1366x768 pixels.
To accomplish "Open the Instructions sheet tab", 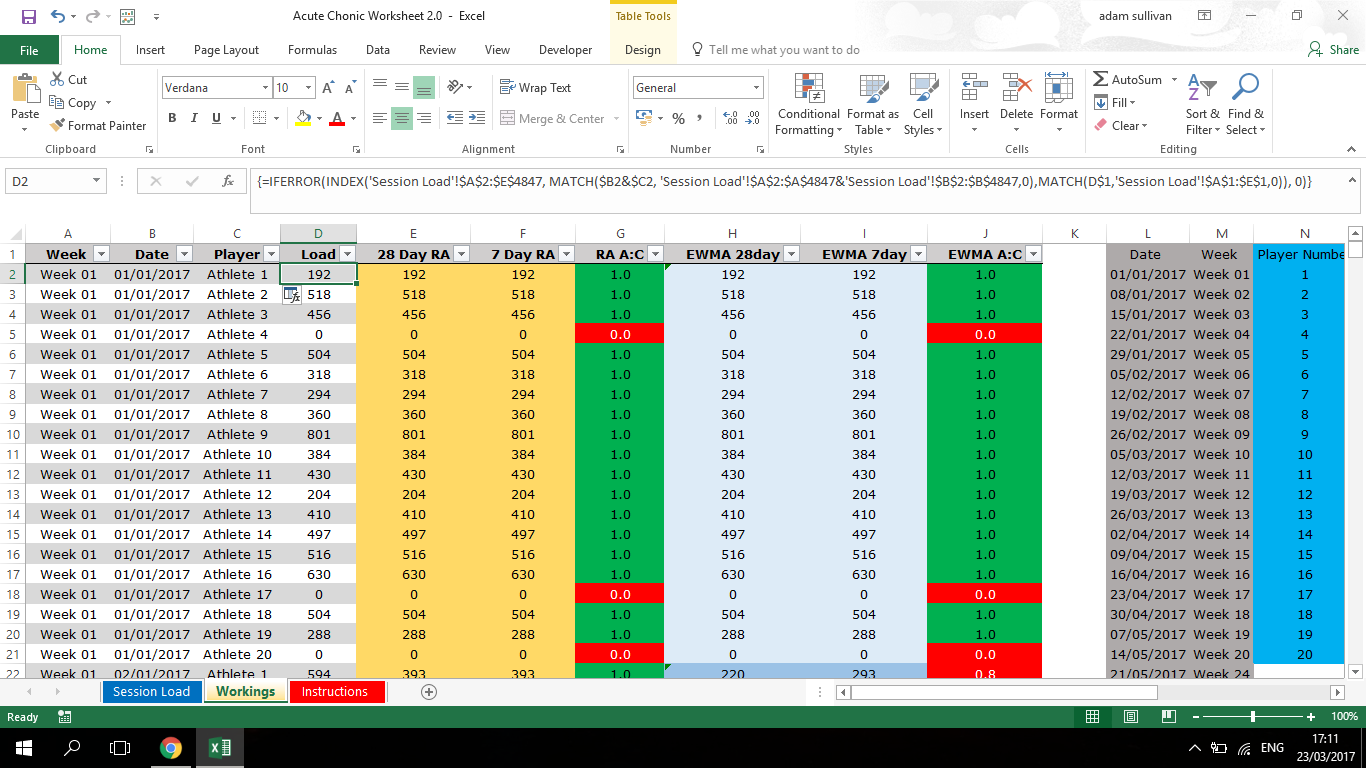I will click(337, 691).
